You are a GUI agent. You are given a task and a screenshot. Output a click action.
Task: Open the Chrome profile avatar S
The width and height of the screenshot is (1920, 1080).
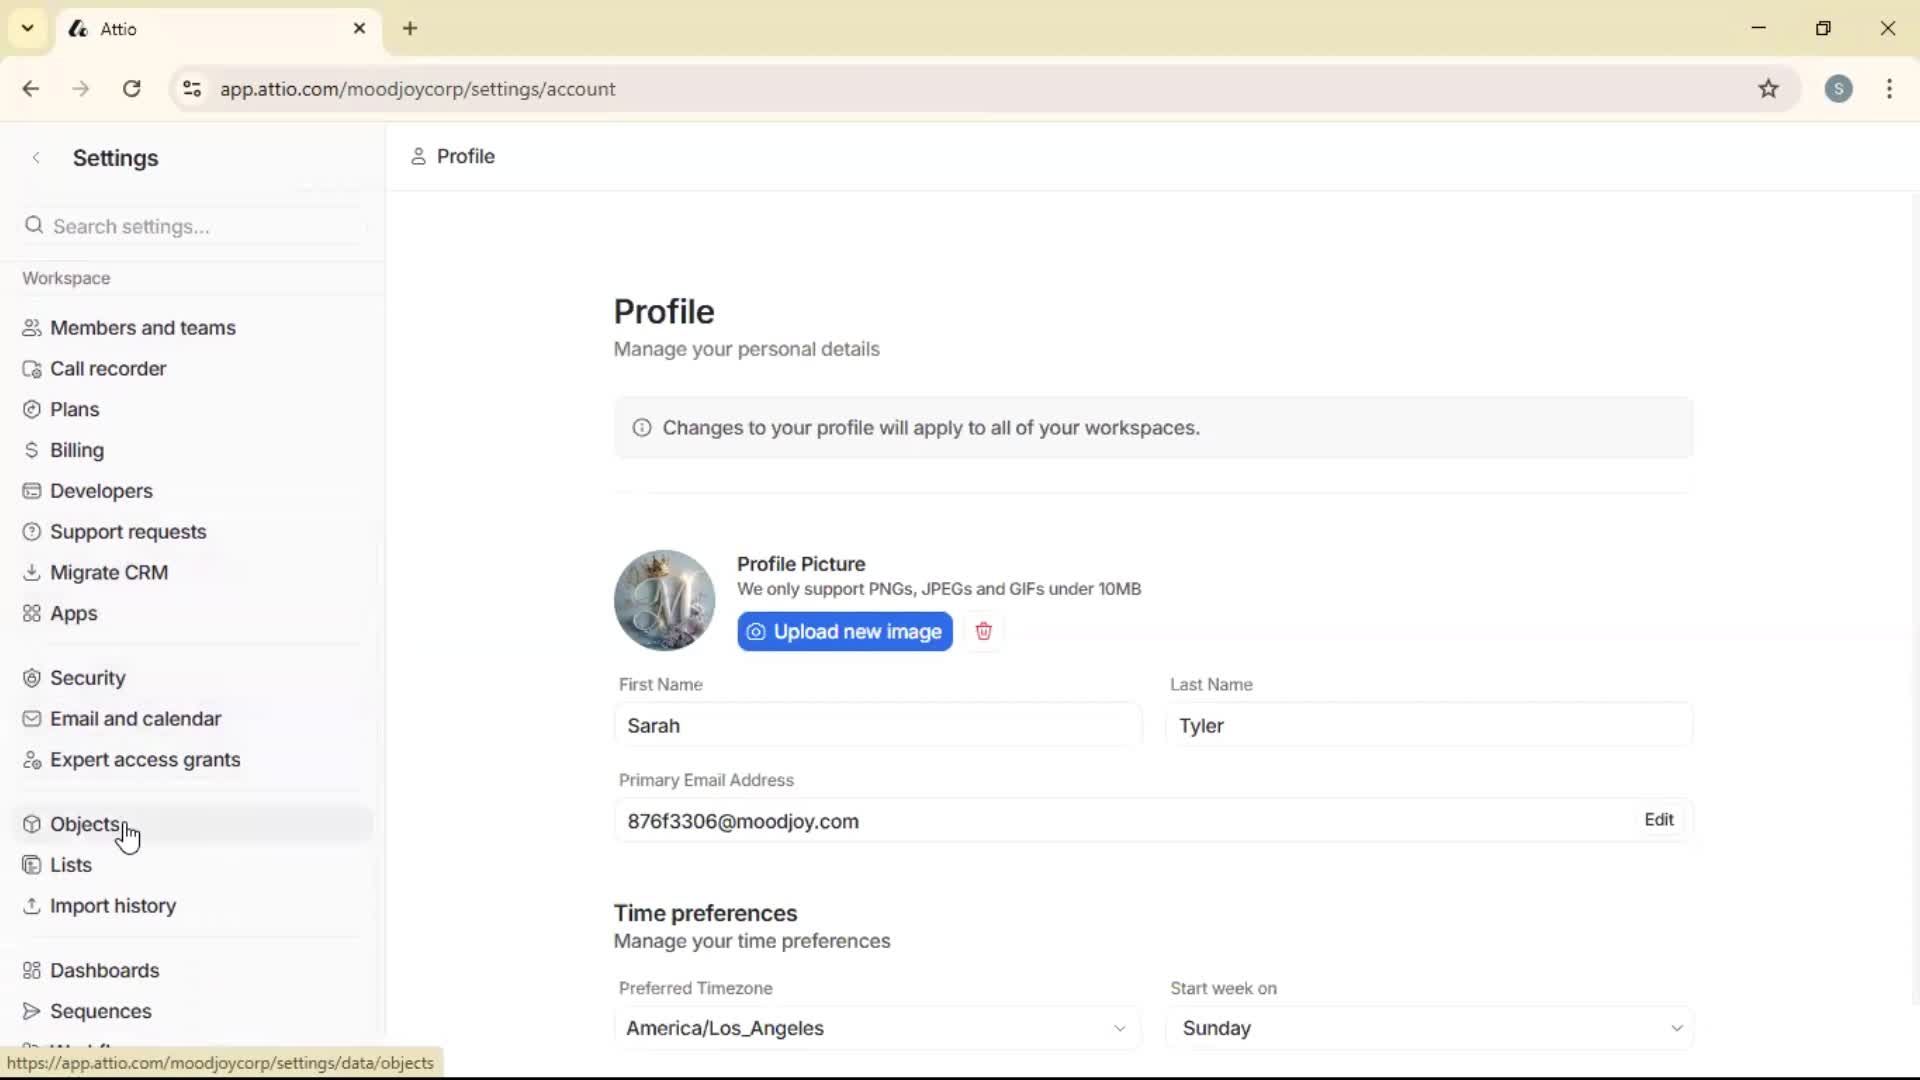pyautogui.click(x=1838, y=89)
